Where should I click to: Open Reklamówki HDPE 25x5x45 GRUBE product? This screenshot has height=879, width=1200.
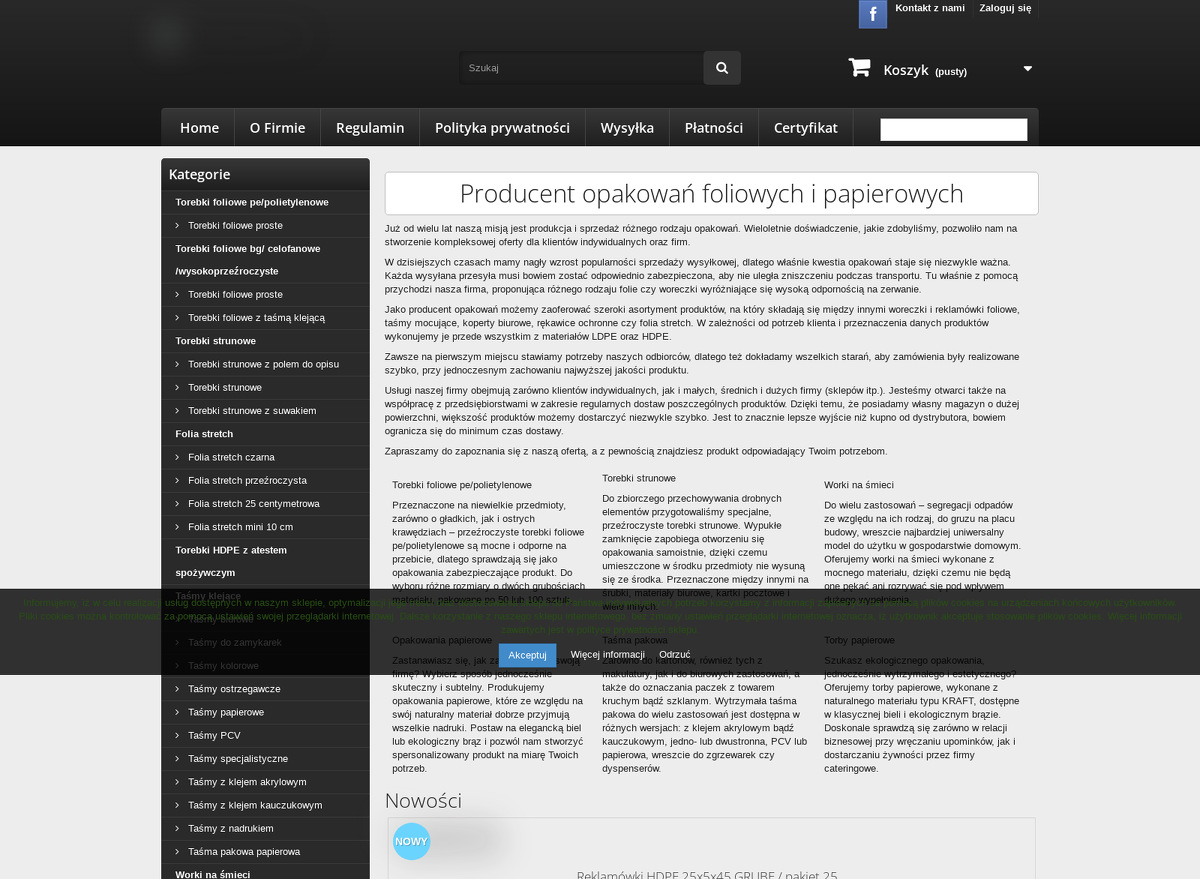point(707,874)
